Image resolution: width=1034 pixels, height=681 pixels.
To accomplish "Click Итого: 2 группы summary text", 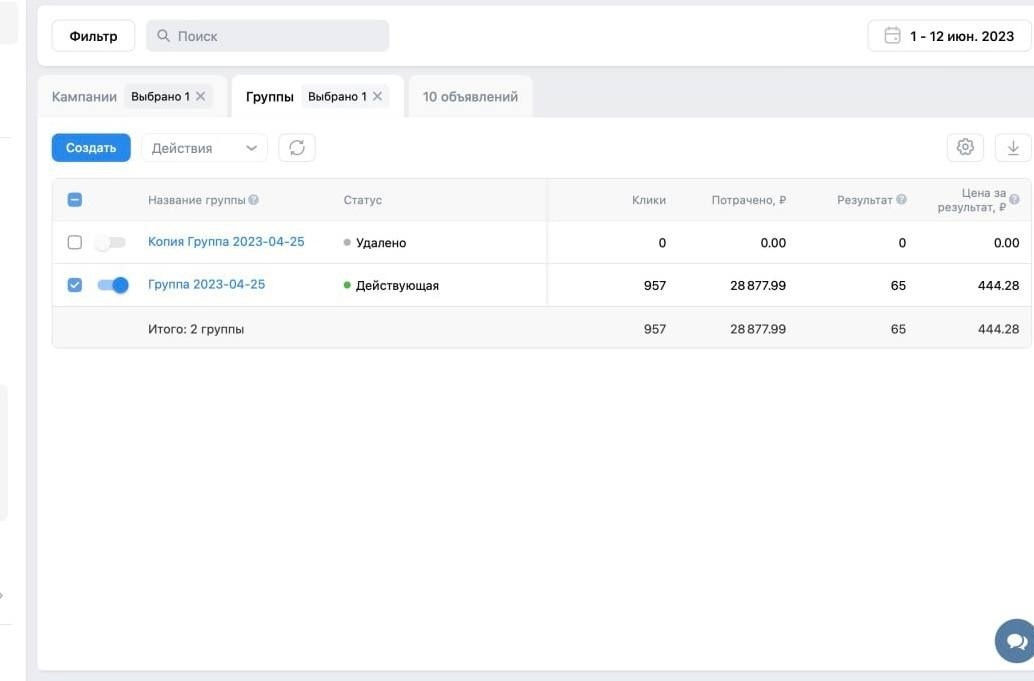I will coord(196,329).
